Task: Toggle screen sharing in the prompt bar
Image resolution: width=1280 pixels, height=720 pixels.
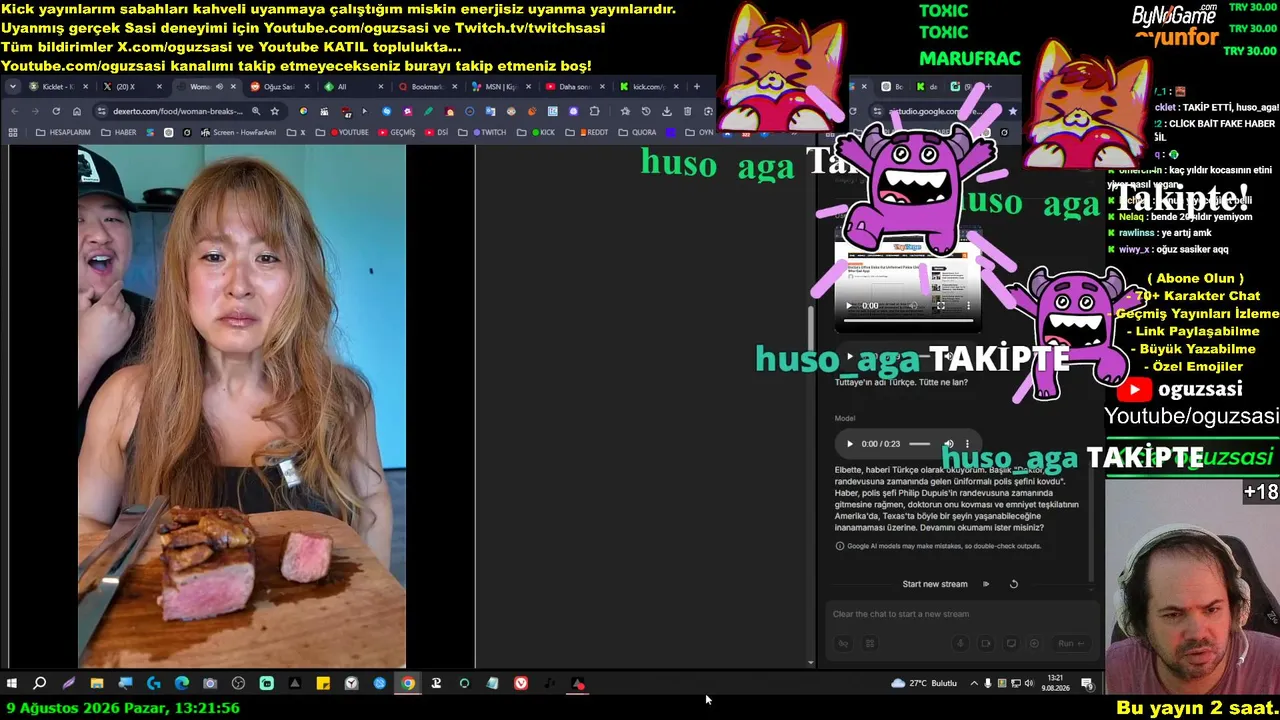Action: pos(1011,644)
